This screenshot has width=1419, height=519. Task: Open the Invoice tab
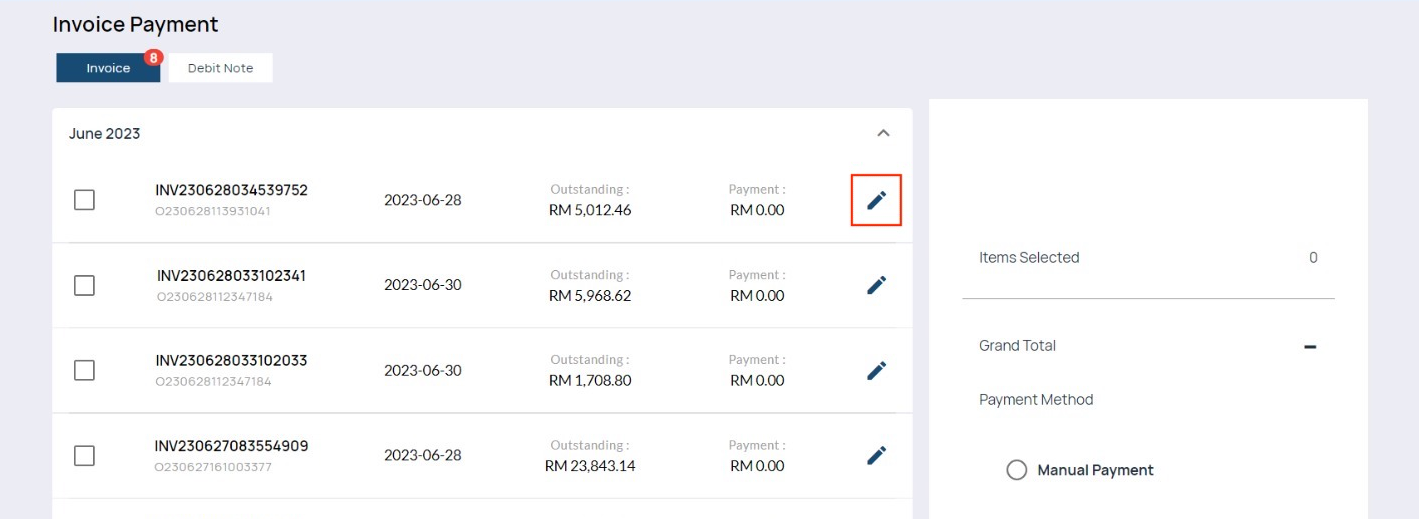point(108,68)
